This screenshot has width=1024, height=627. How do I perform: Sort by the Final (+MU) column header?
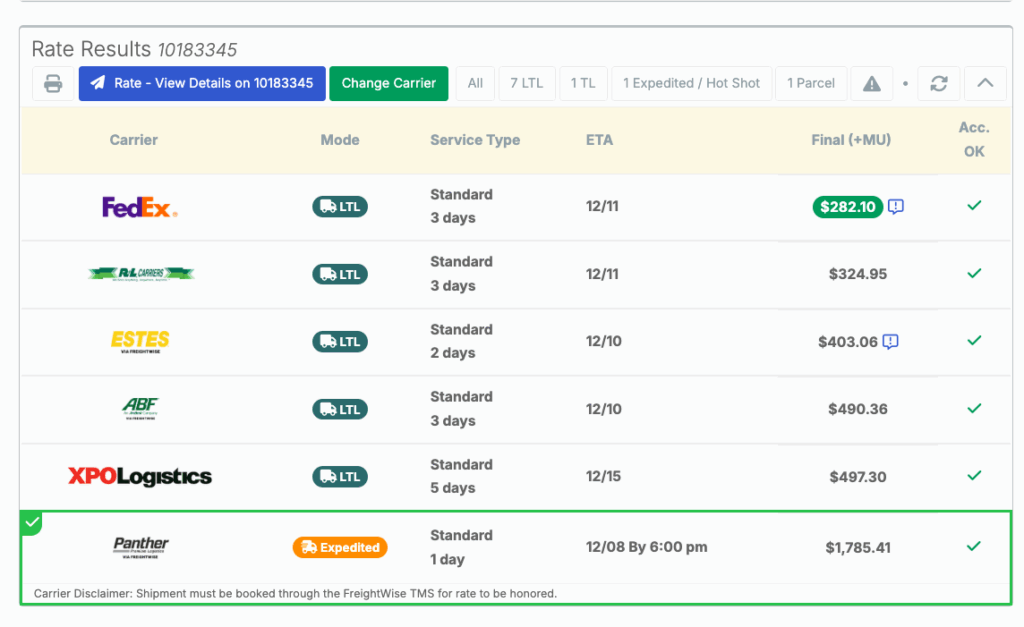(x=850, y=140)
